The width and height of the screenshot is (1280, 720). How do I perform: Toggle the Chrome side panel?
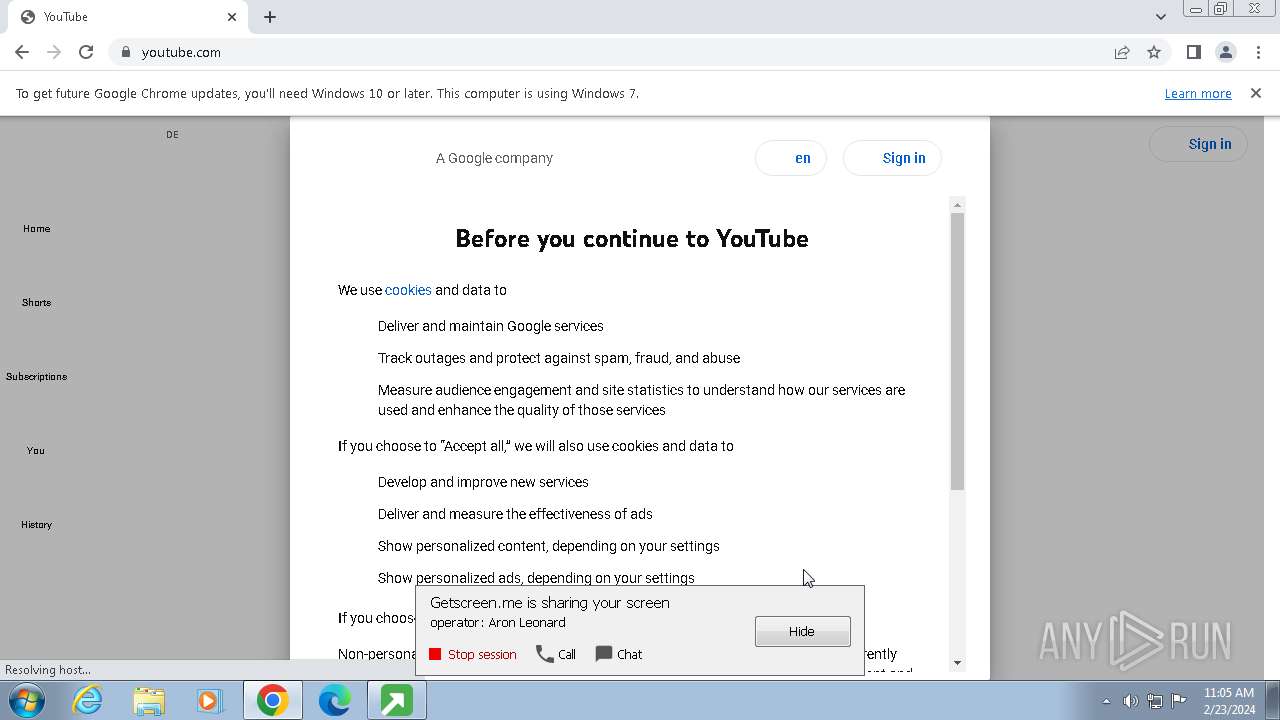(x=1193, y=52)
